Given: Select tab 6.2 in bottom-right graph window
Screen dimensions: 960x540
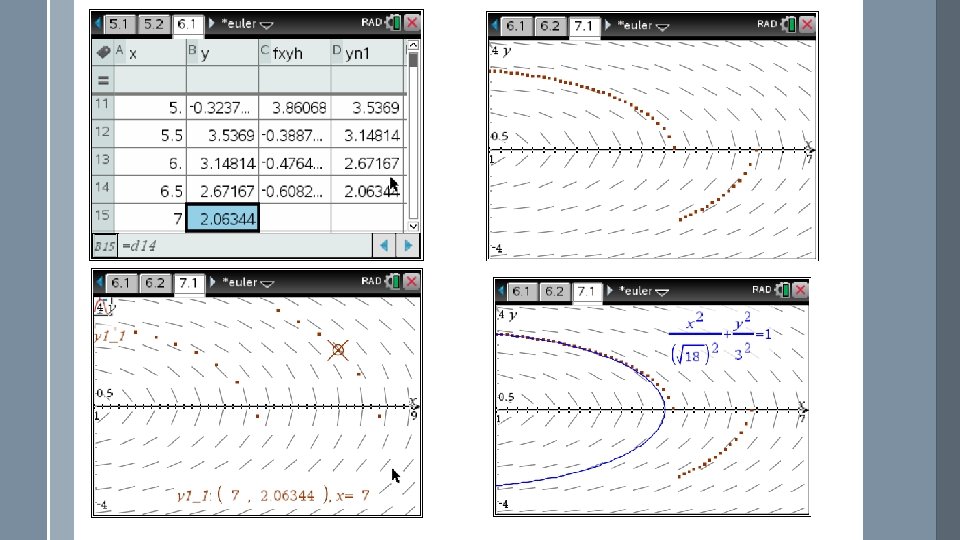Looking at the screenshot, I should pos(555,291).
